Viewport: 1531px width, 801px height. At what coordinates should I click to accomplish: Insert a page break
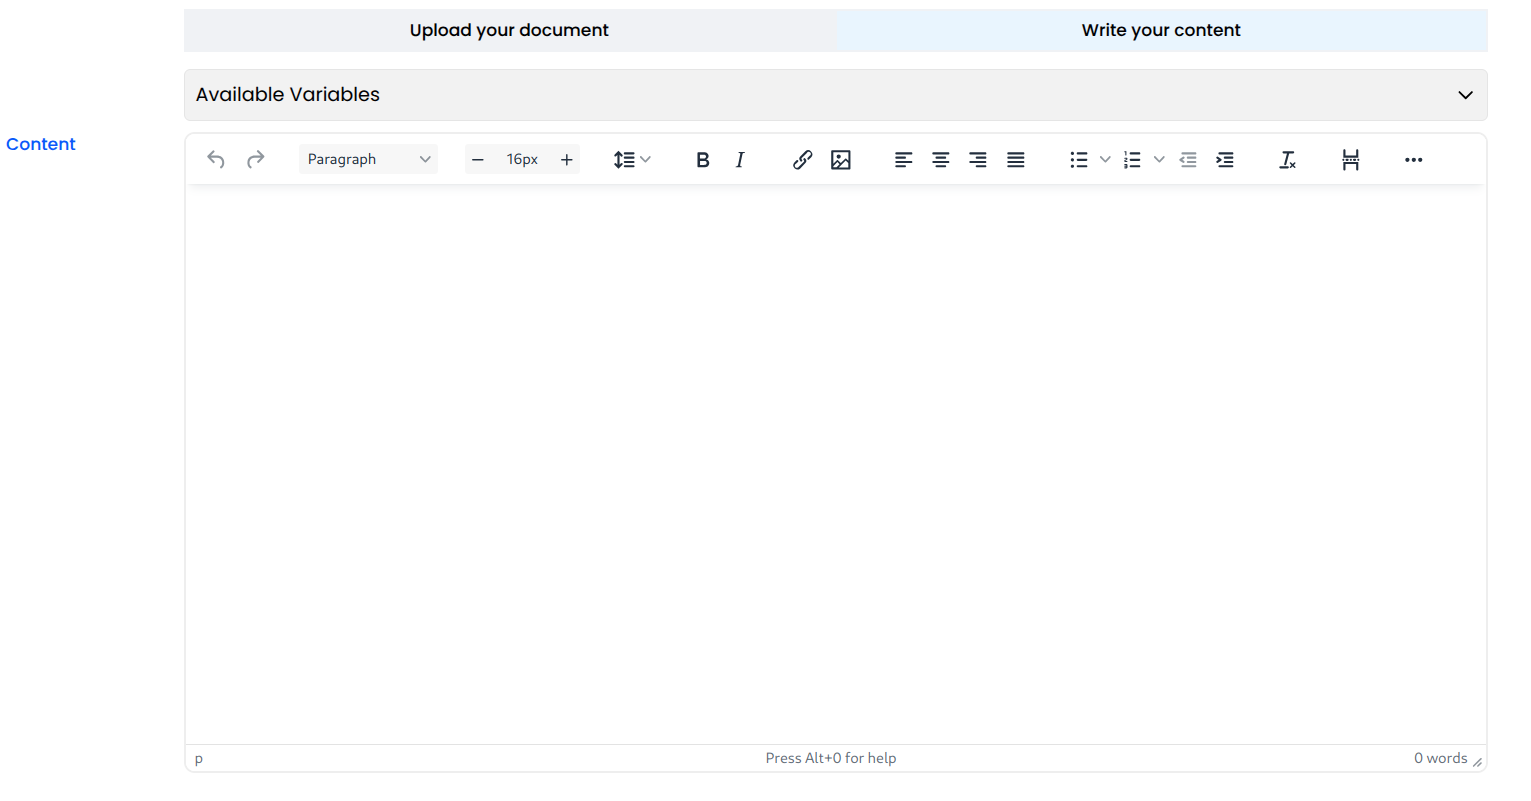(x=1350, y=159)
